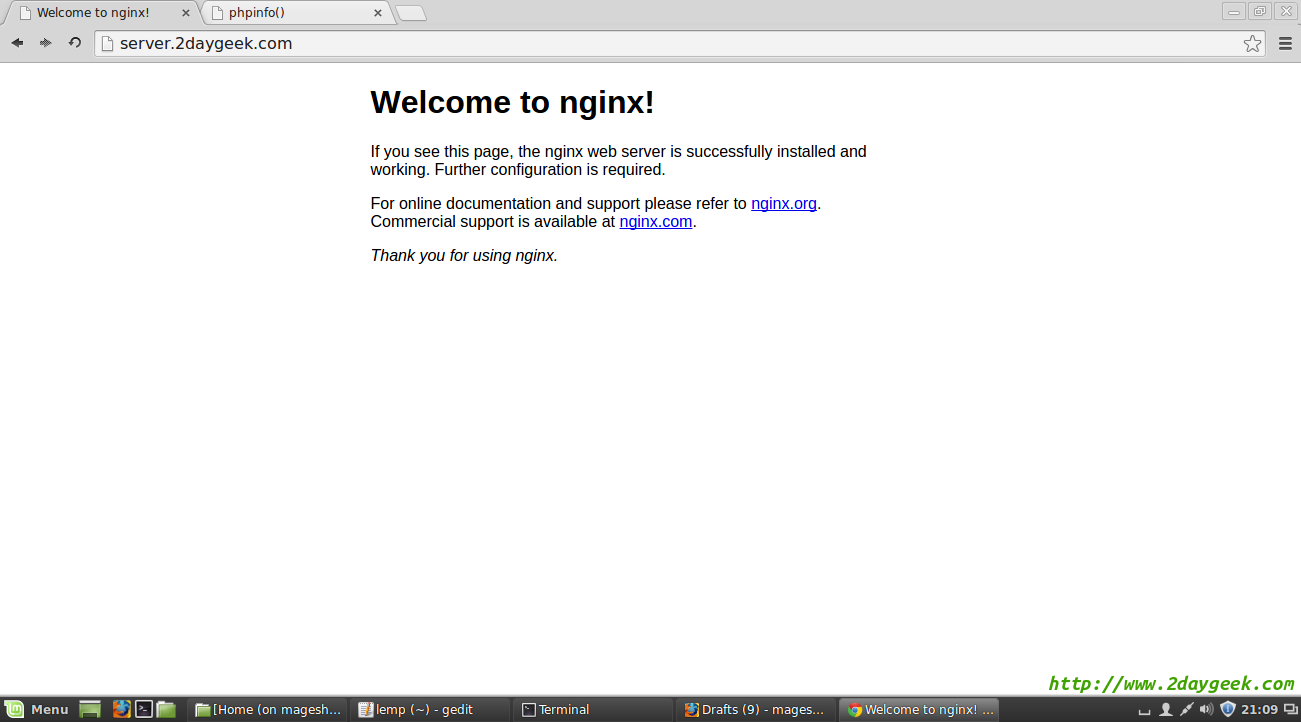
Task: Launch Firefox from the panel launcher
Action: point(121,709)
